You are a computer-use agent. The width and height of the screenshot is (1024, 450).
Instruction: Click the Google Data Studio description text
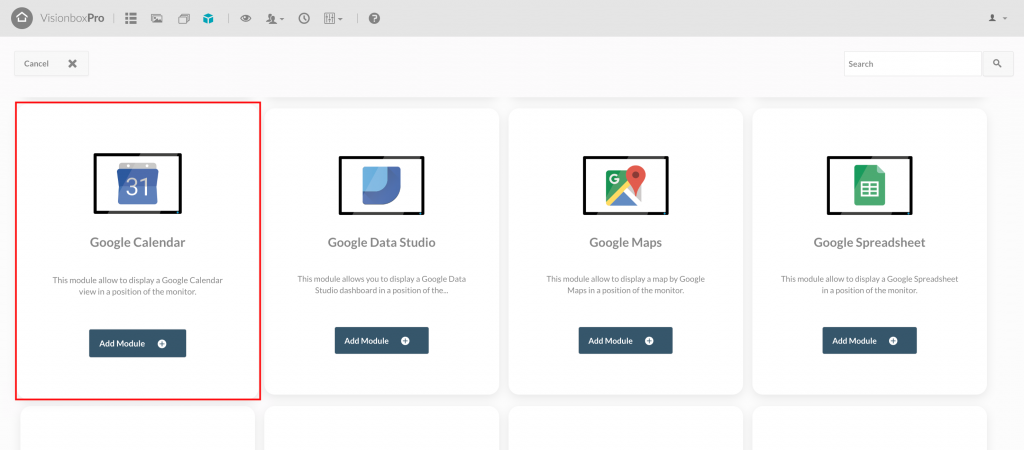tap(381, 284)
